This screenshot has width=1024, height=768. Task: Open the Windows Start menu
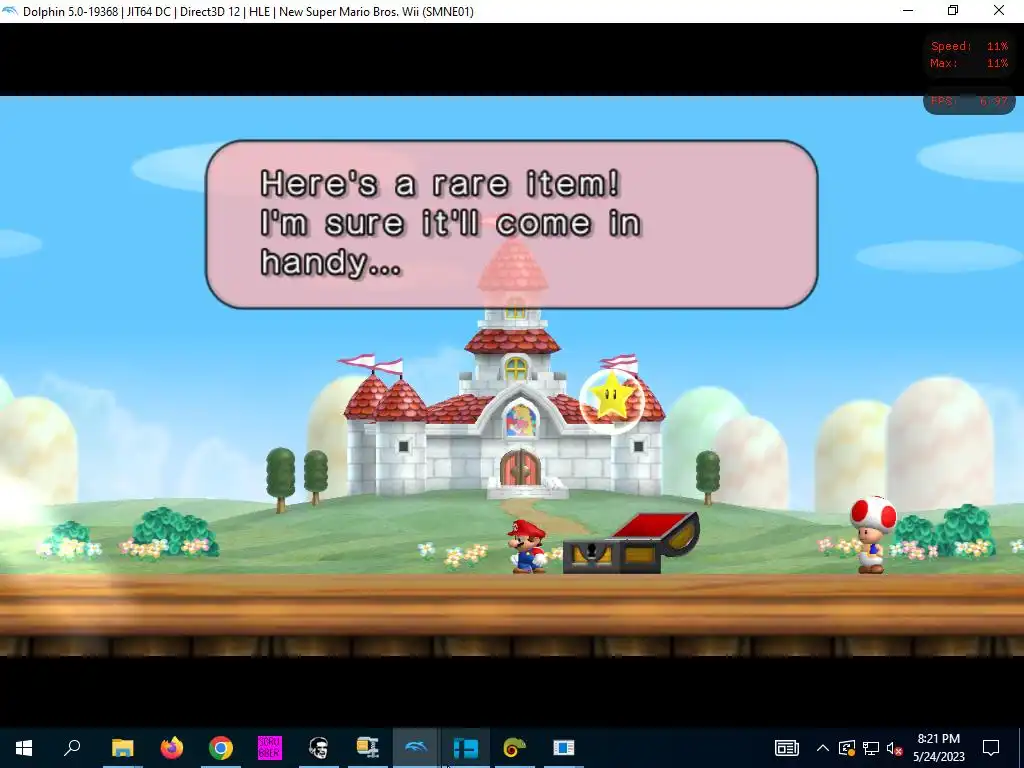[x=24, y=748]
